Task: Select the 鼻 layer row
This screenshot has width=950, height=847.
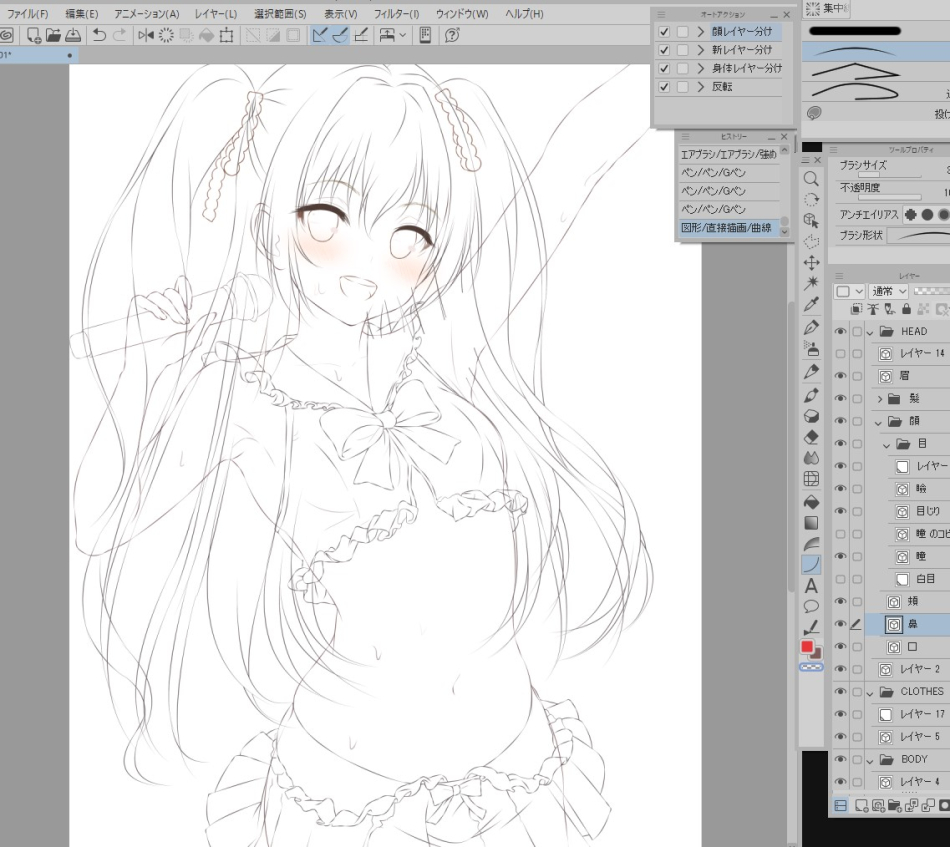Action: 908,625
